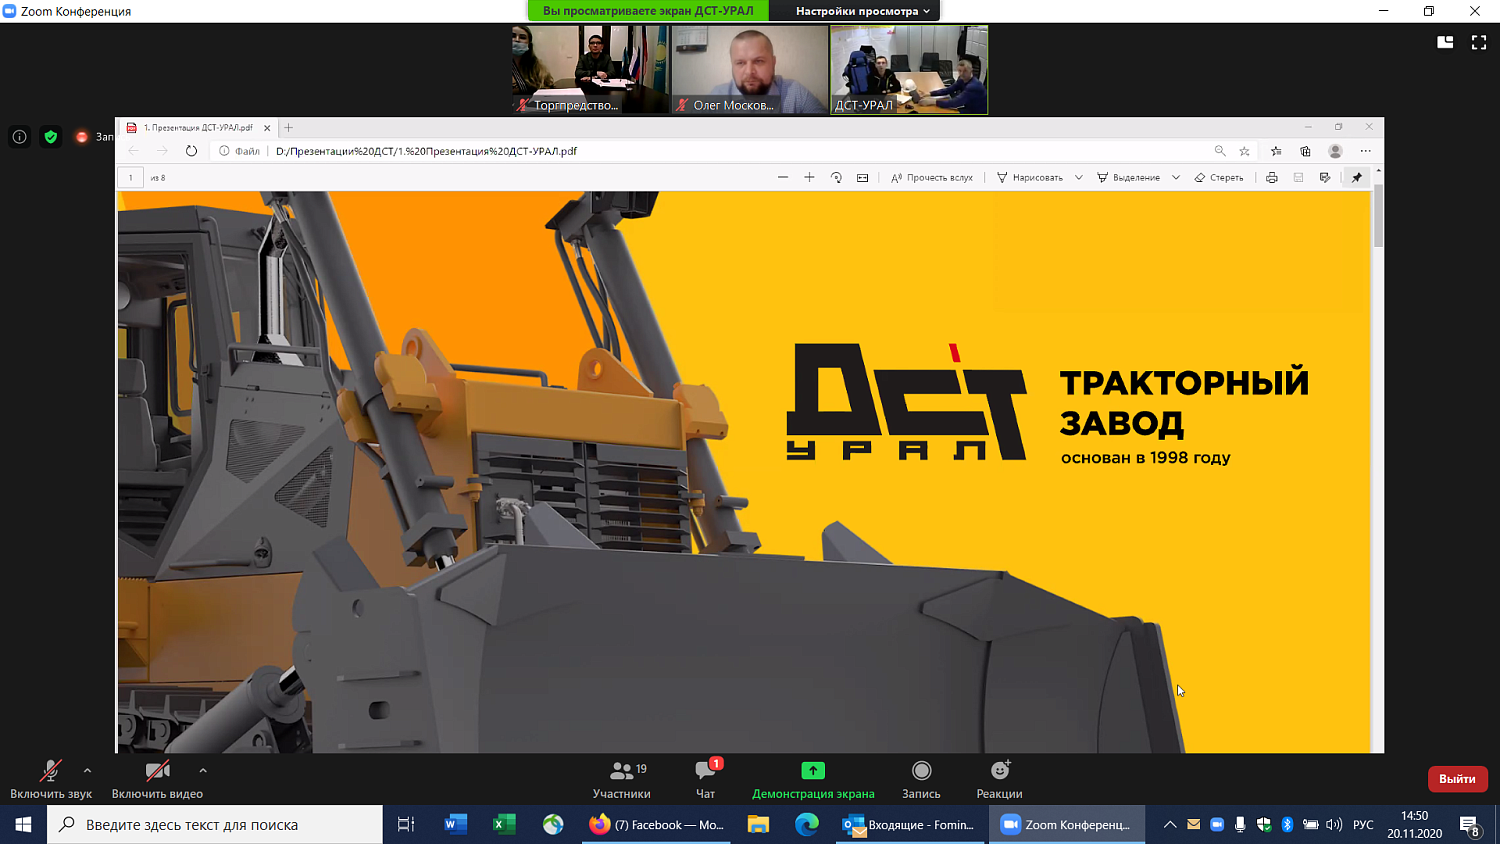The image size is (1500, 844).
Task: Open the Chat panel
Action: pyautogui.click(x=706, y=779)
